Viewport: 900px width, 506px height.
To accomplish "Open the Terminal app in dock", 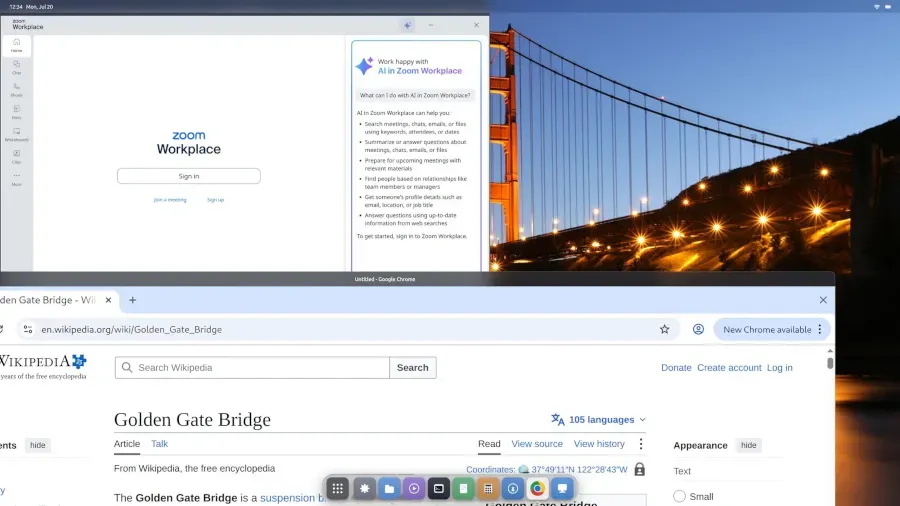I will point(439,489).
